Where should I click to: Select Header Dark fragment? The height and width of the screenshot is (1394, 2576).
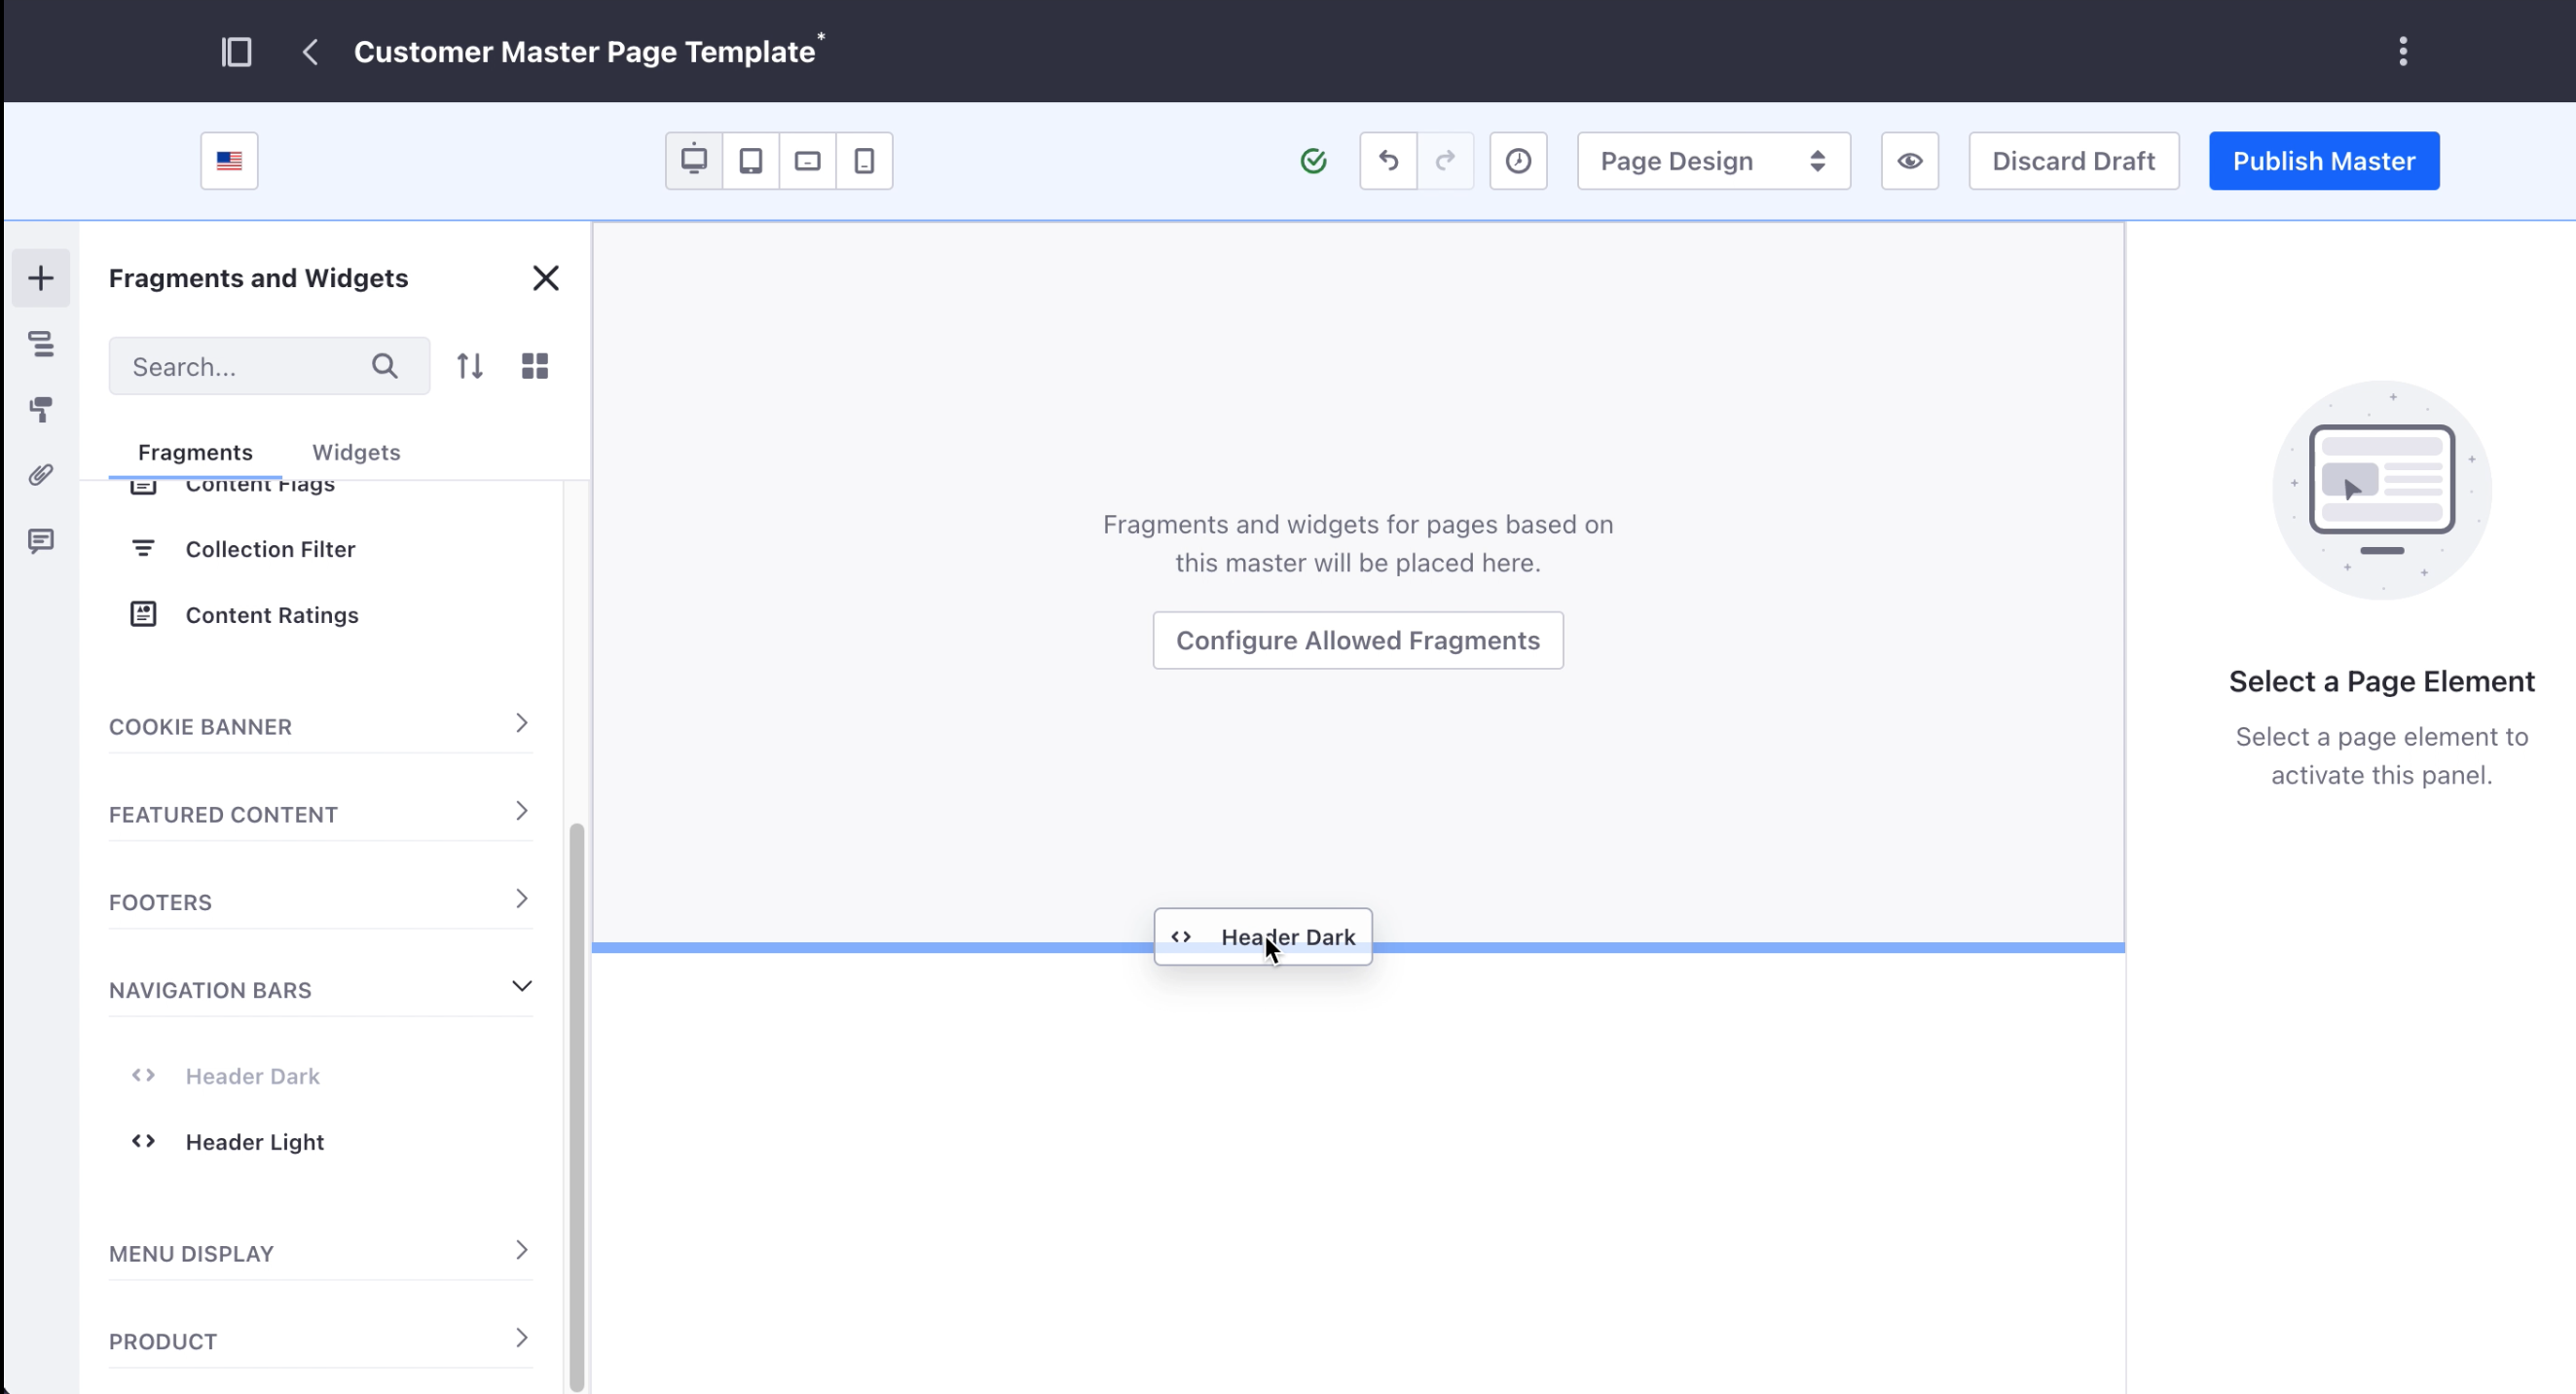[x=252, y=1075]
